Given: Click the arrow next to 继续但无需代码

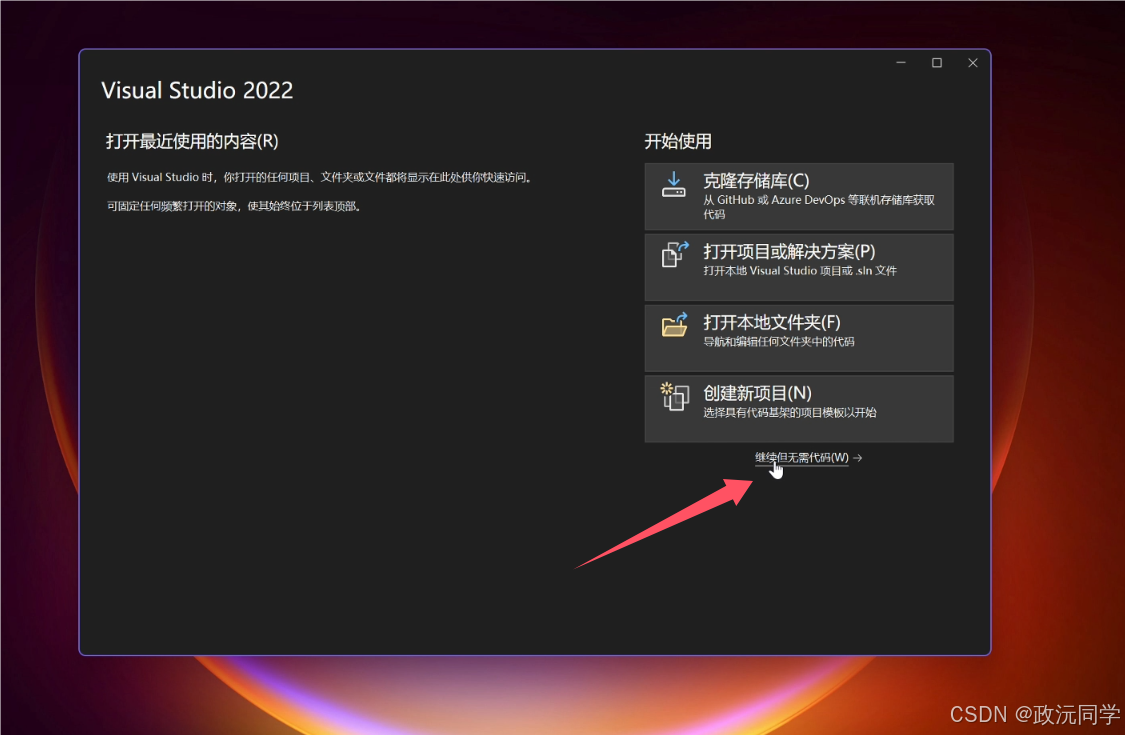Looking at the screenshot, I should [x=857, y=458].
